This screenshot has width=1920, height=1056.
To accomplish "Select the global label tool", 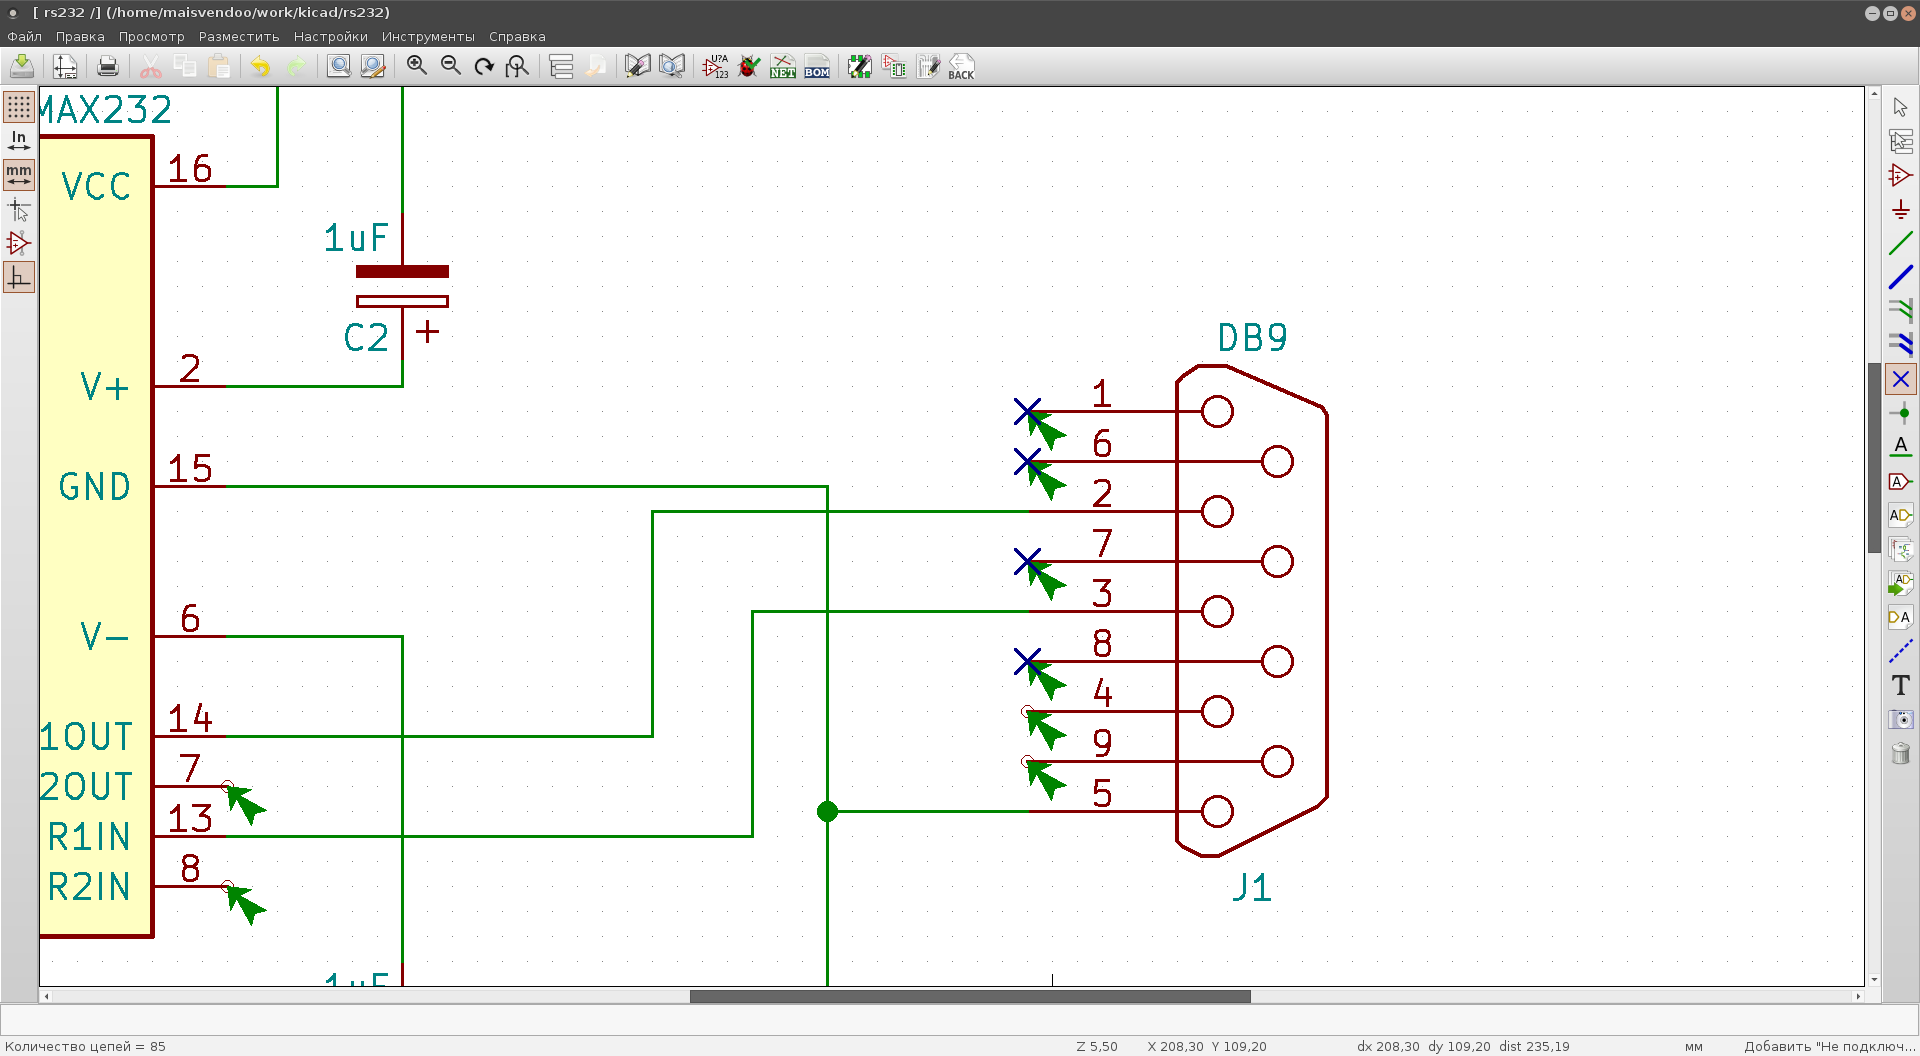I will tap(1901, 481).
